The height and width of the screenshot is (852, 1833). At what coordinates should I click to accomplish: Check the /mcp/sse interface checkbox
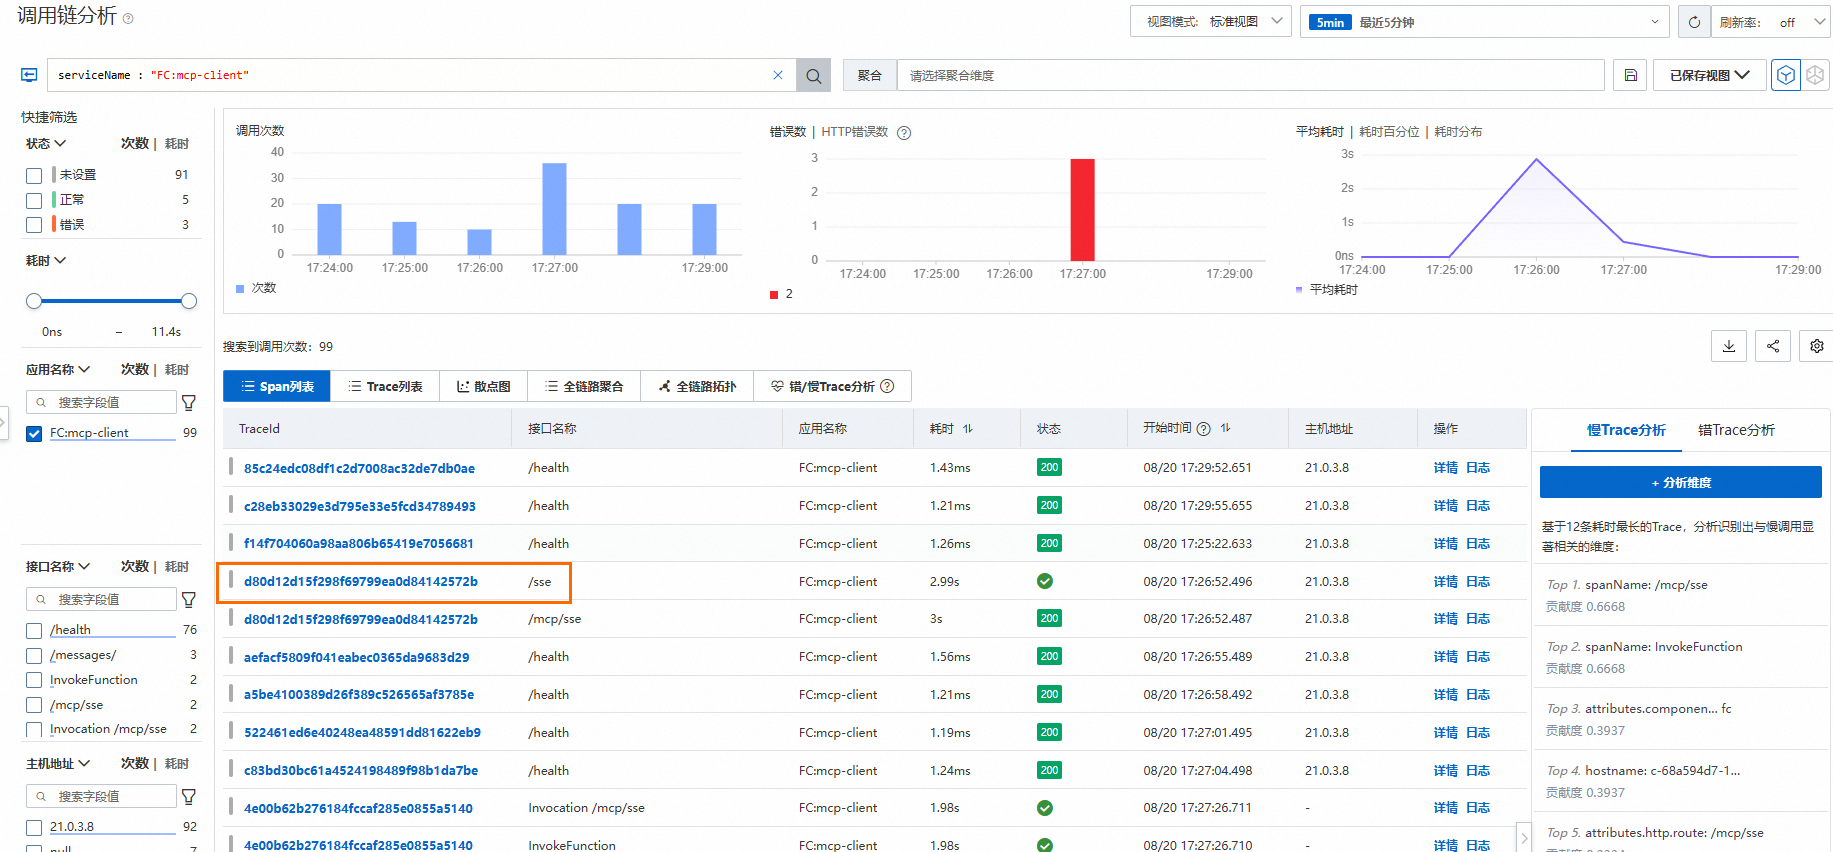click(34, 705)
